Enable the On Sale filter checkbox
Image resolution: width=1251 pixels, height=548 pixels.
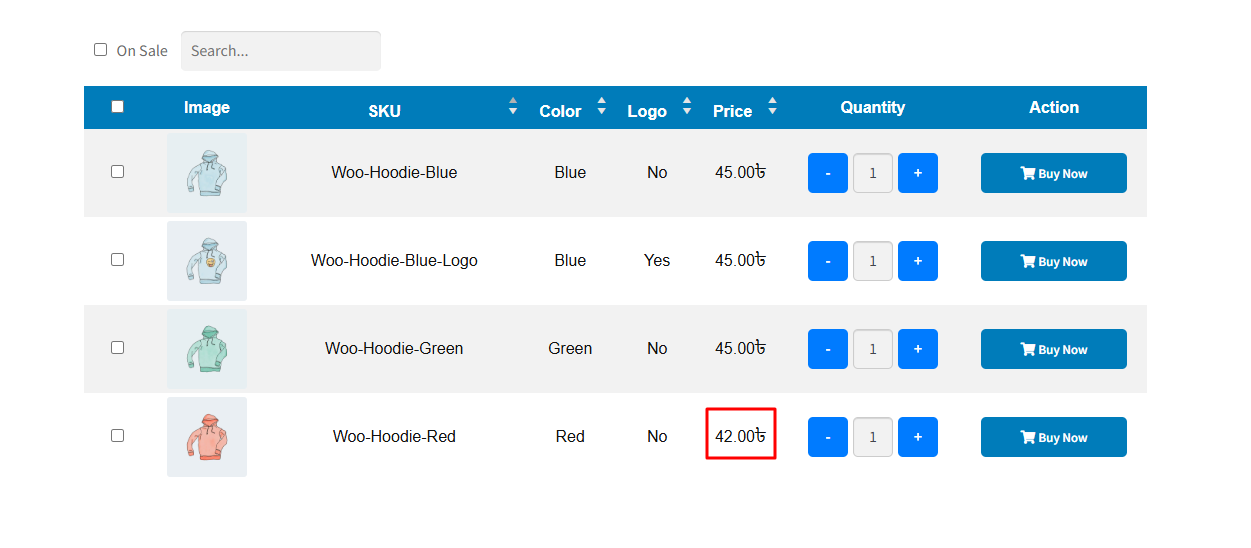[100, 50]
